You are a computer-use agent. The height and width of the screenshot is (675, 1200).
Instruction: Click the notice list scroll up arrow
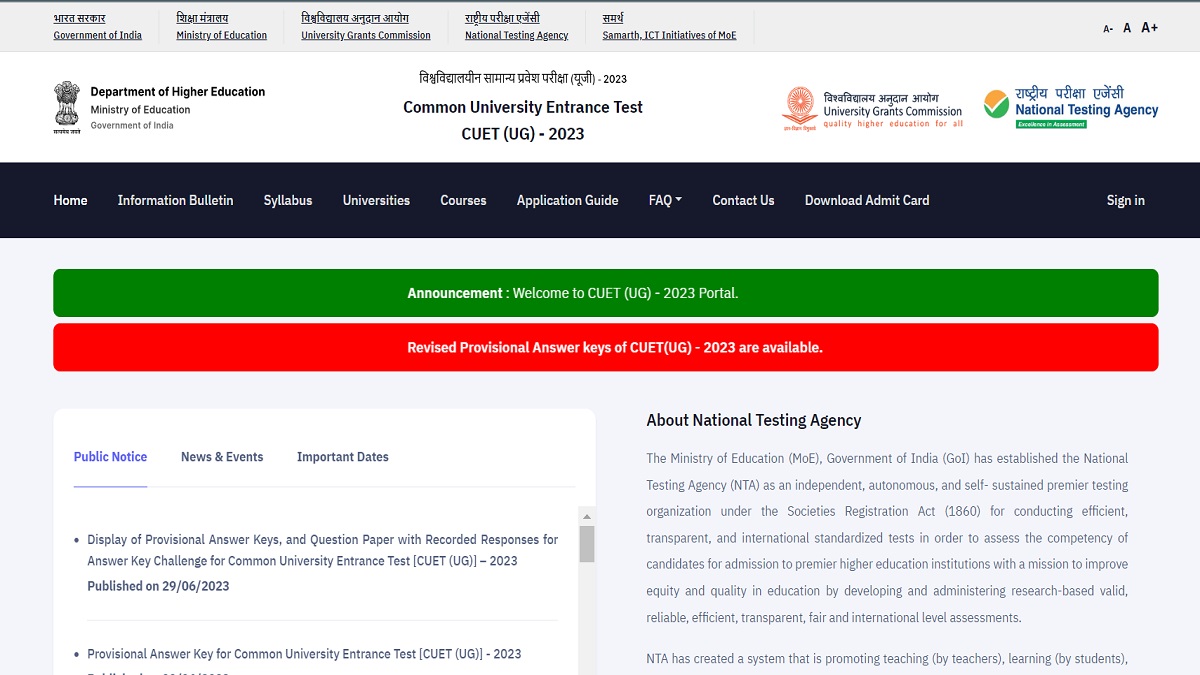click(x=587, y=515)
